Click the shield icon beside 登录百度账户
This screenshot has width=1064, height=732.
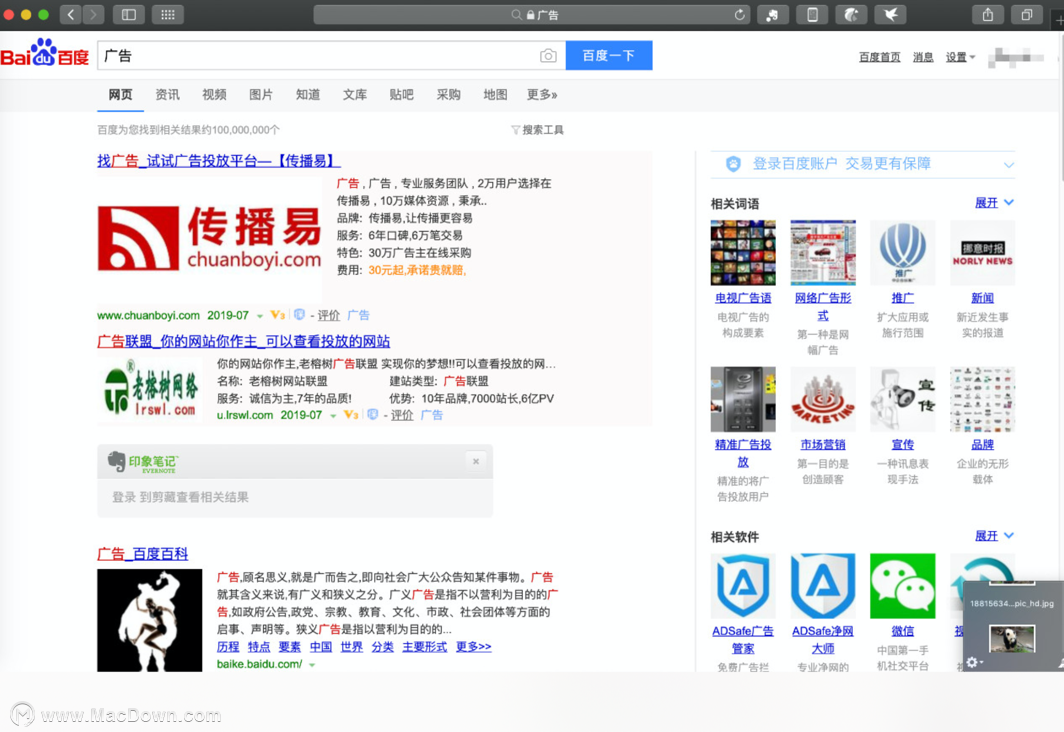[733, 163]
